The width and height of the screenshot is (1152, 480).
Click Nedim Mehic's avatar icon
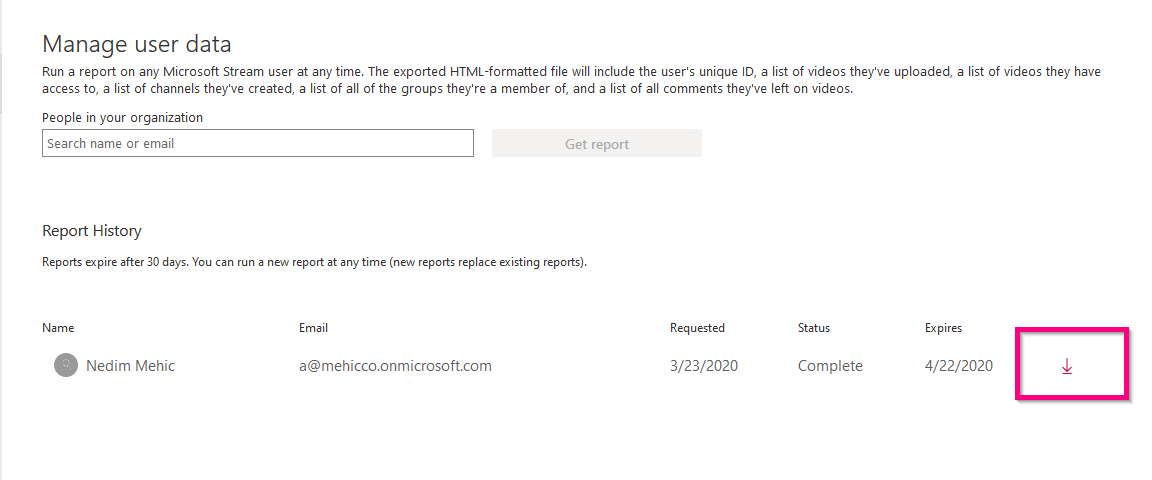pyautogui.click(x=66, y=366)
